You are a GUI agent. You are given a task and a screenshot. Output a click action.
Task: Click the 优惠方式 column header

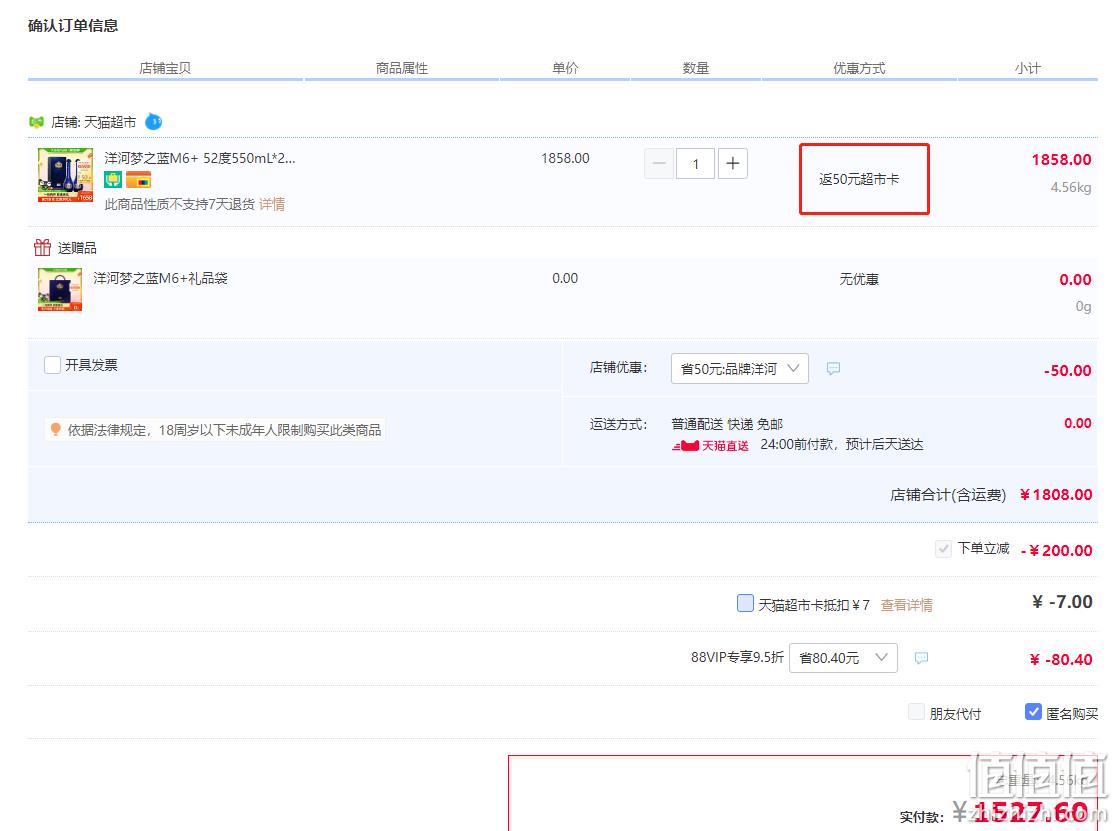tap(859, 68)
